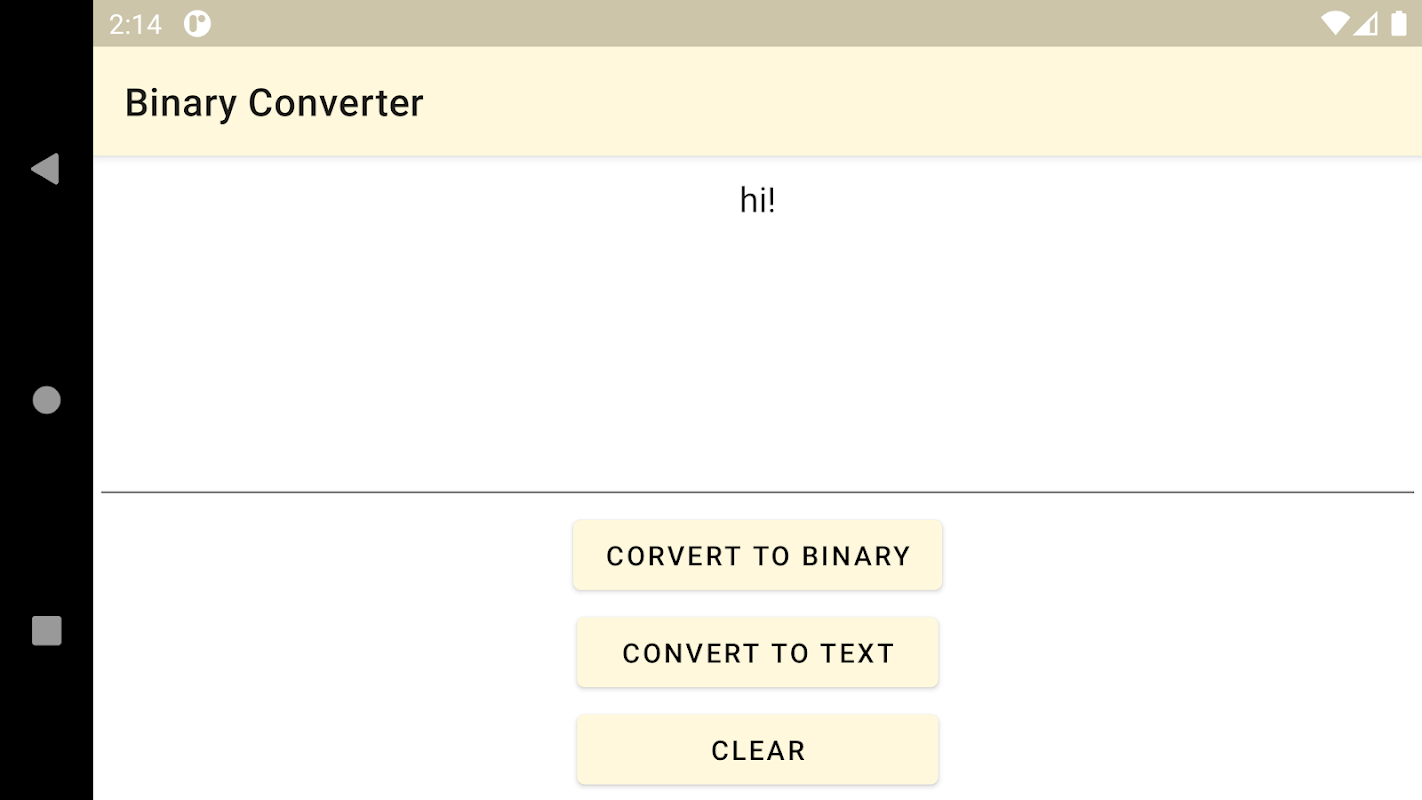Tap the underline of the text input
Screen dimensions: 1422x800
click(757, 492)
